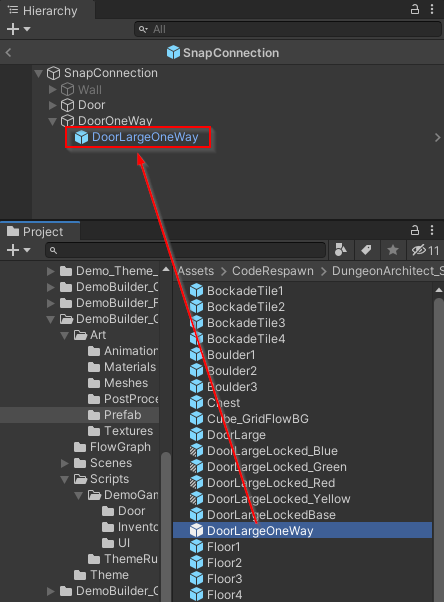Click the Project search input field
The height and width of the screenshot is (602, 444).
coord(186,250)
